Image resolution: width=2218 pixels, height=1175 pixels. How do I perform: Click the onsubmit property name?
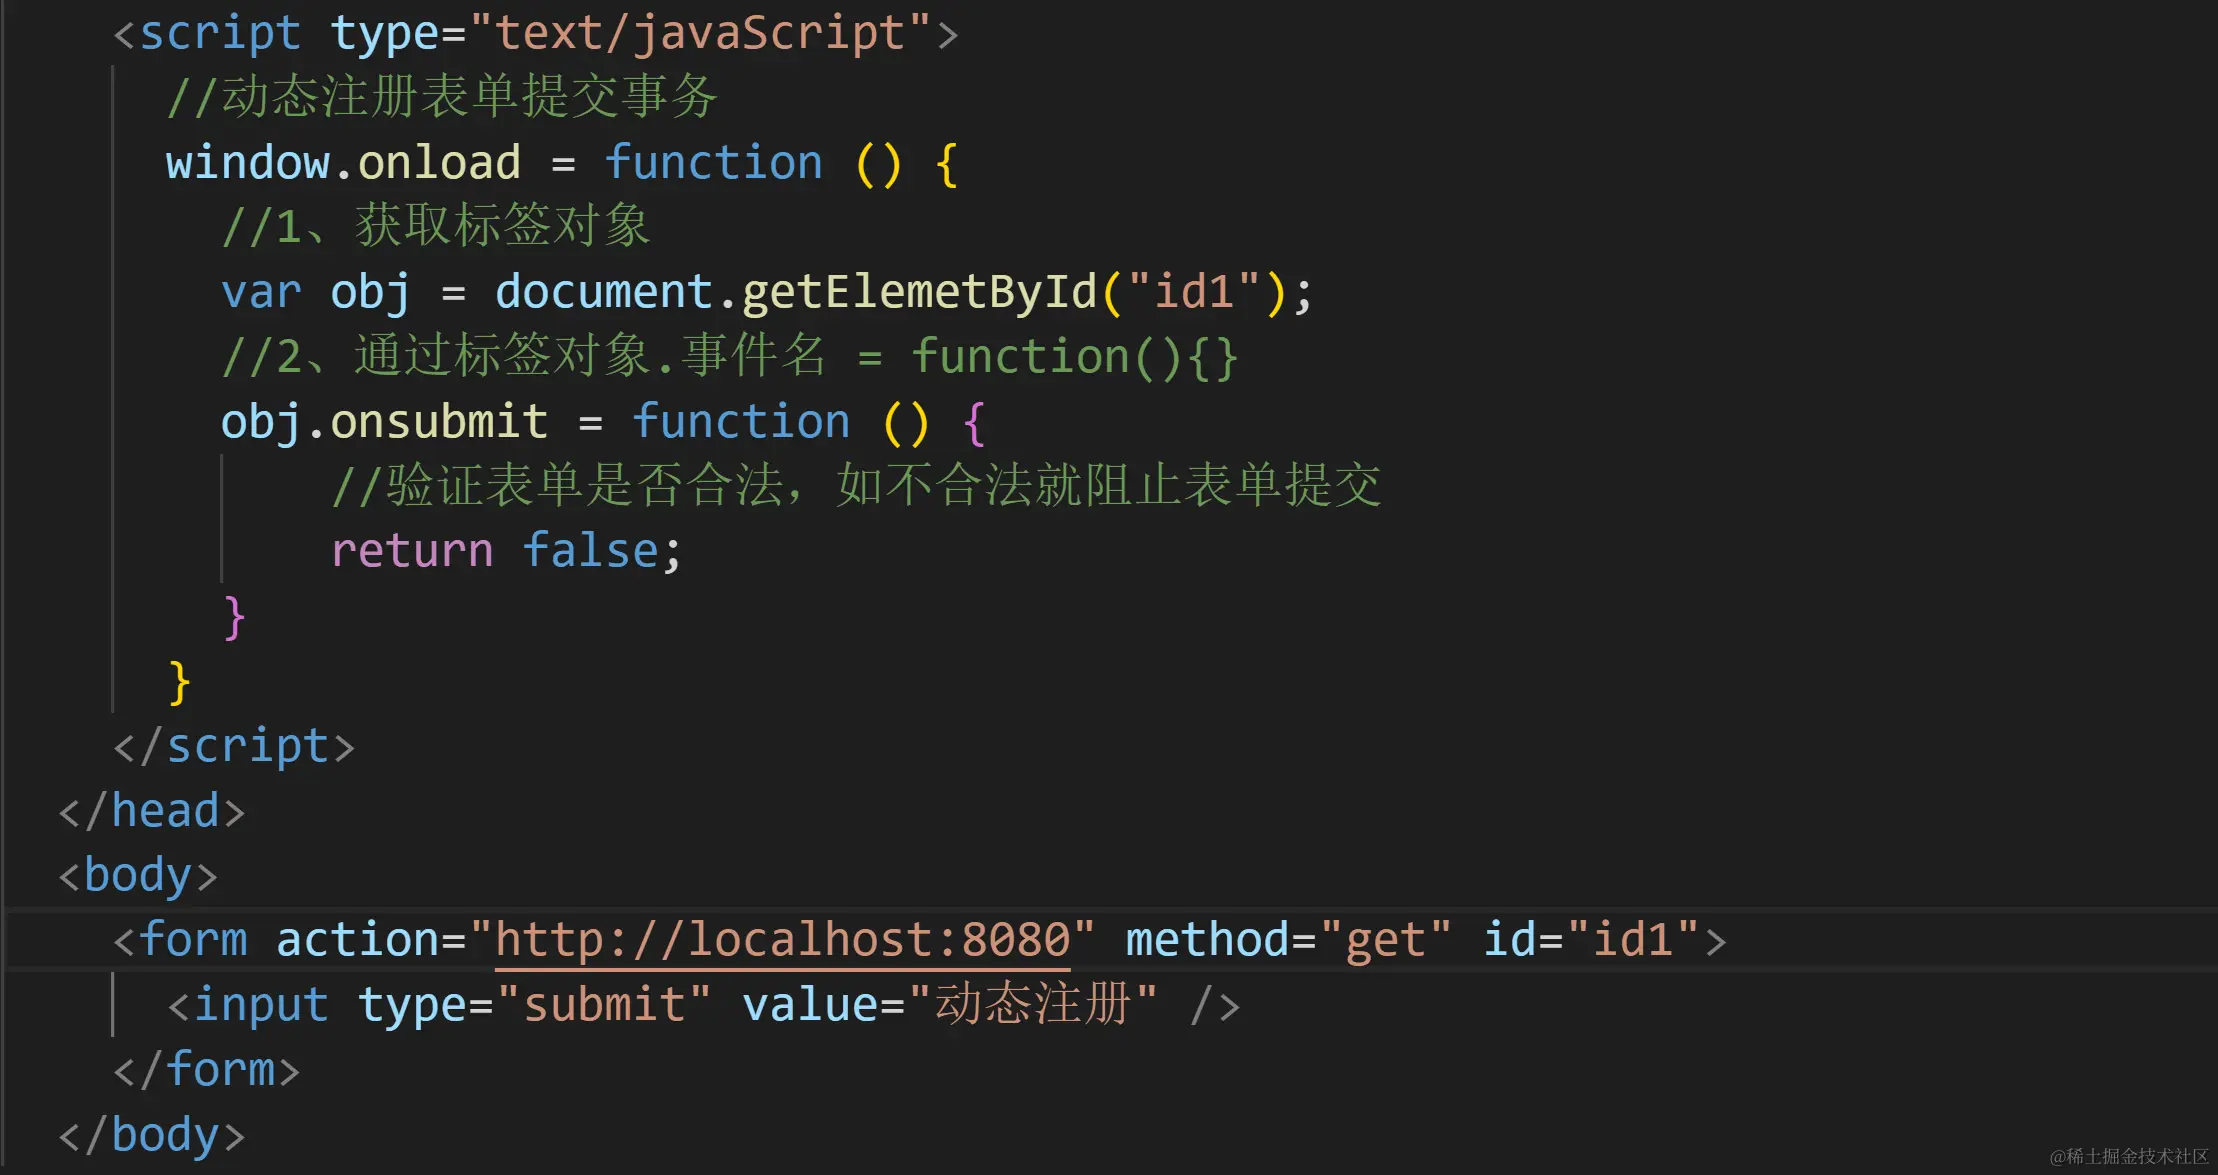coord(439,422)
